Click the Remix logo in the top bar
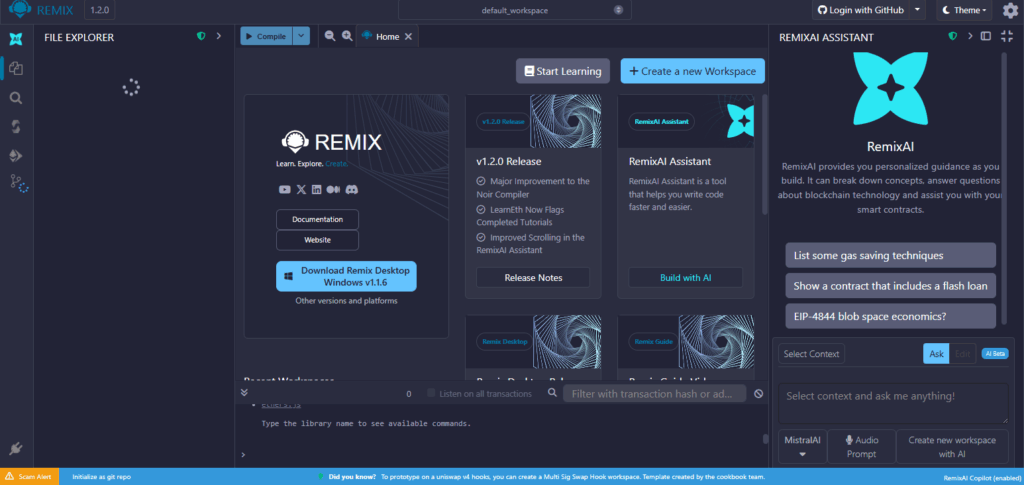 [x=39, y=10]
